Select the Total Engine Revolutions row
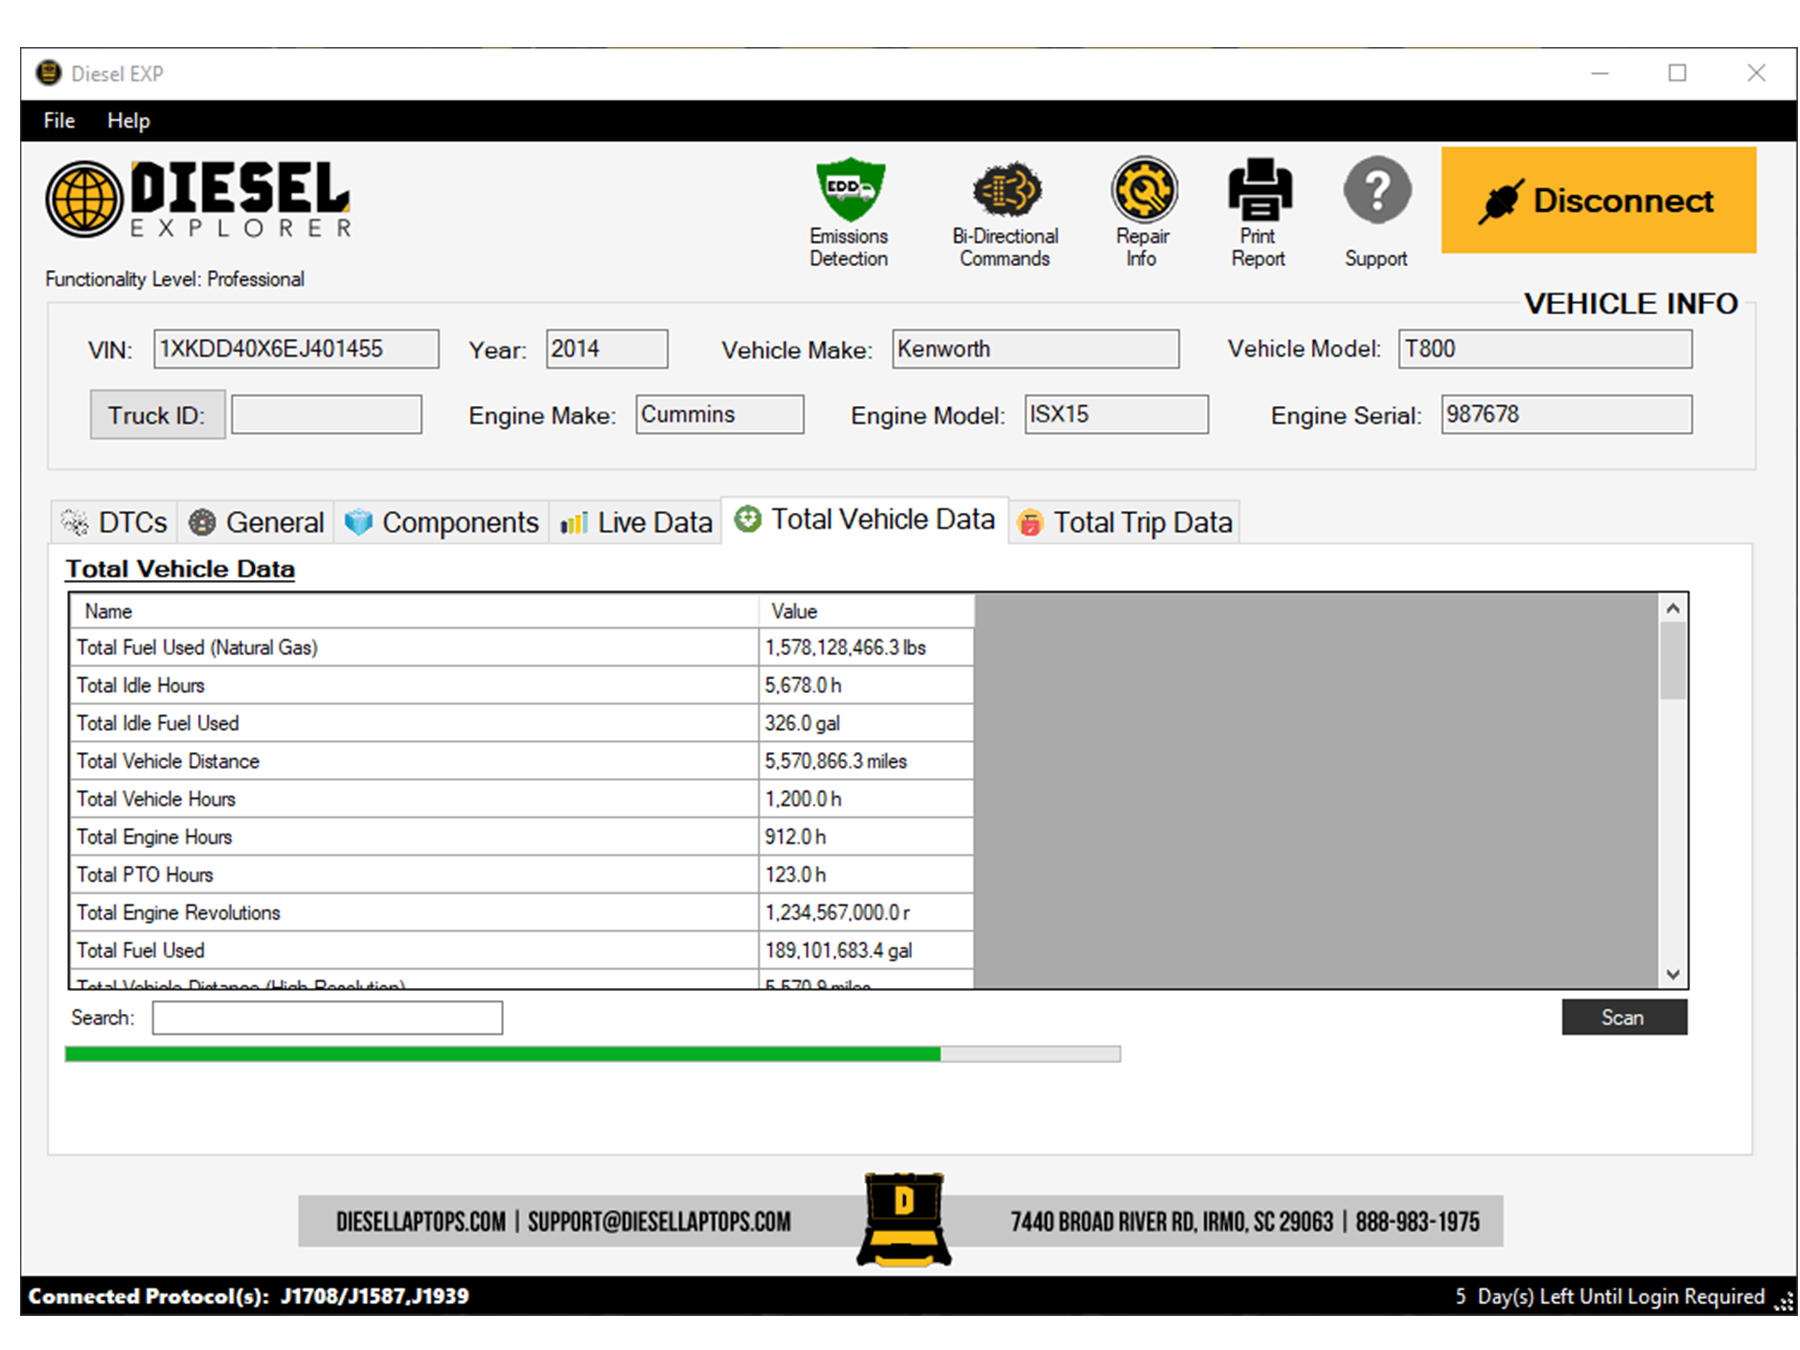 [522, 913]
